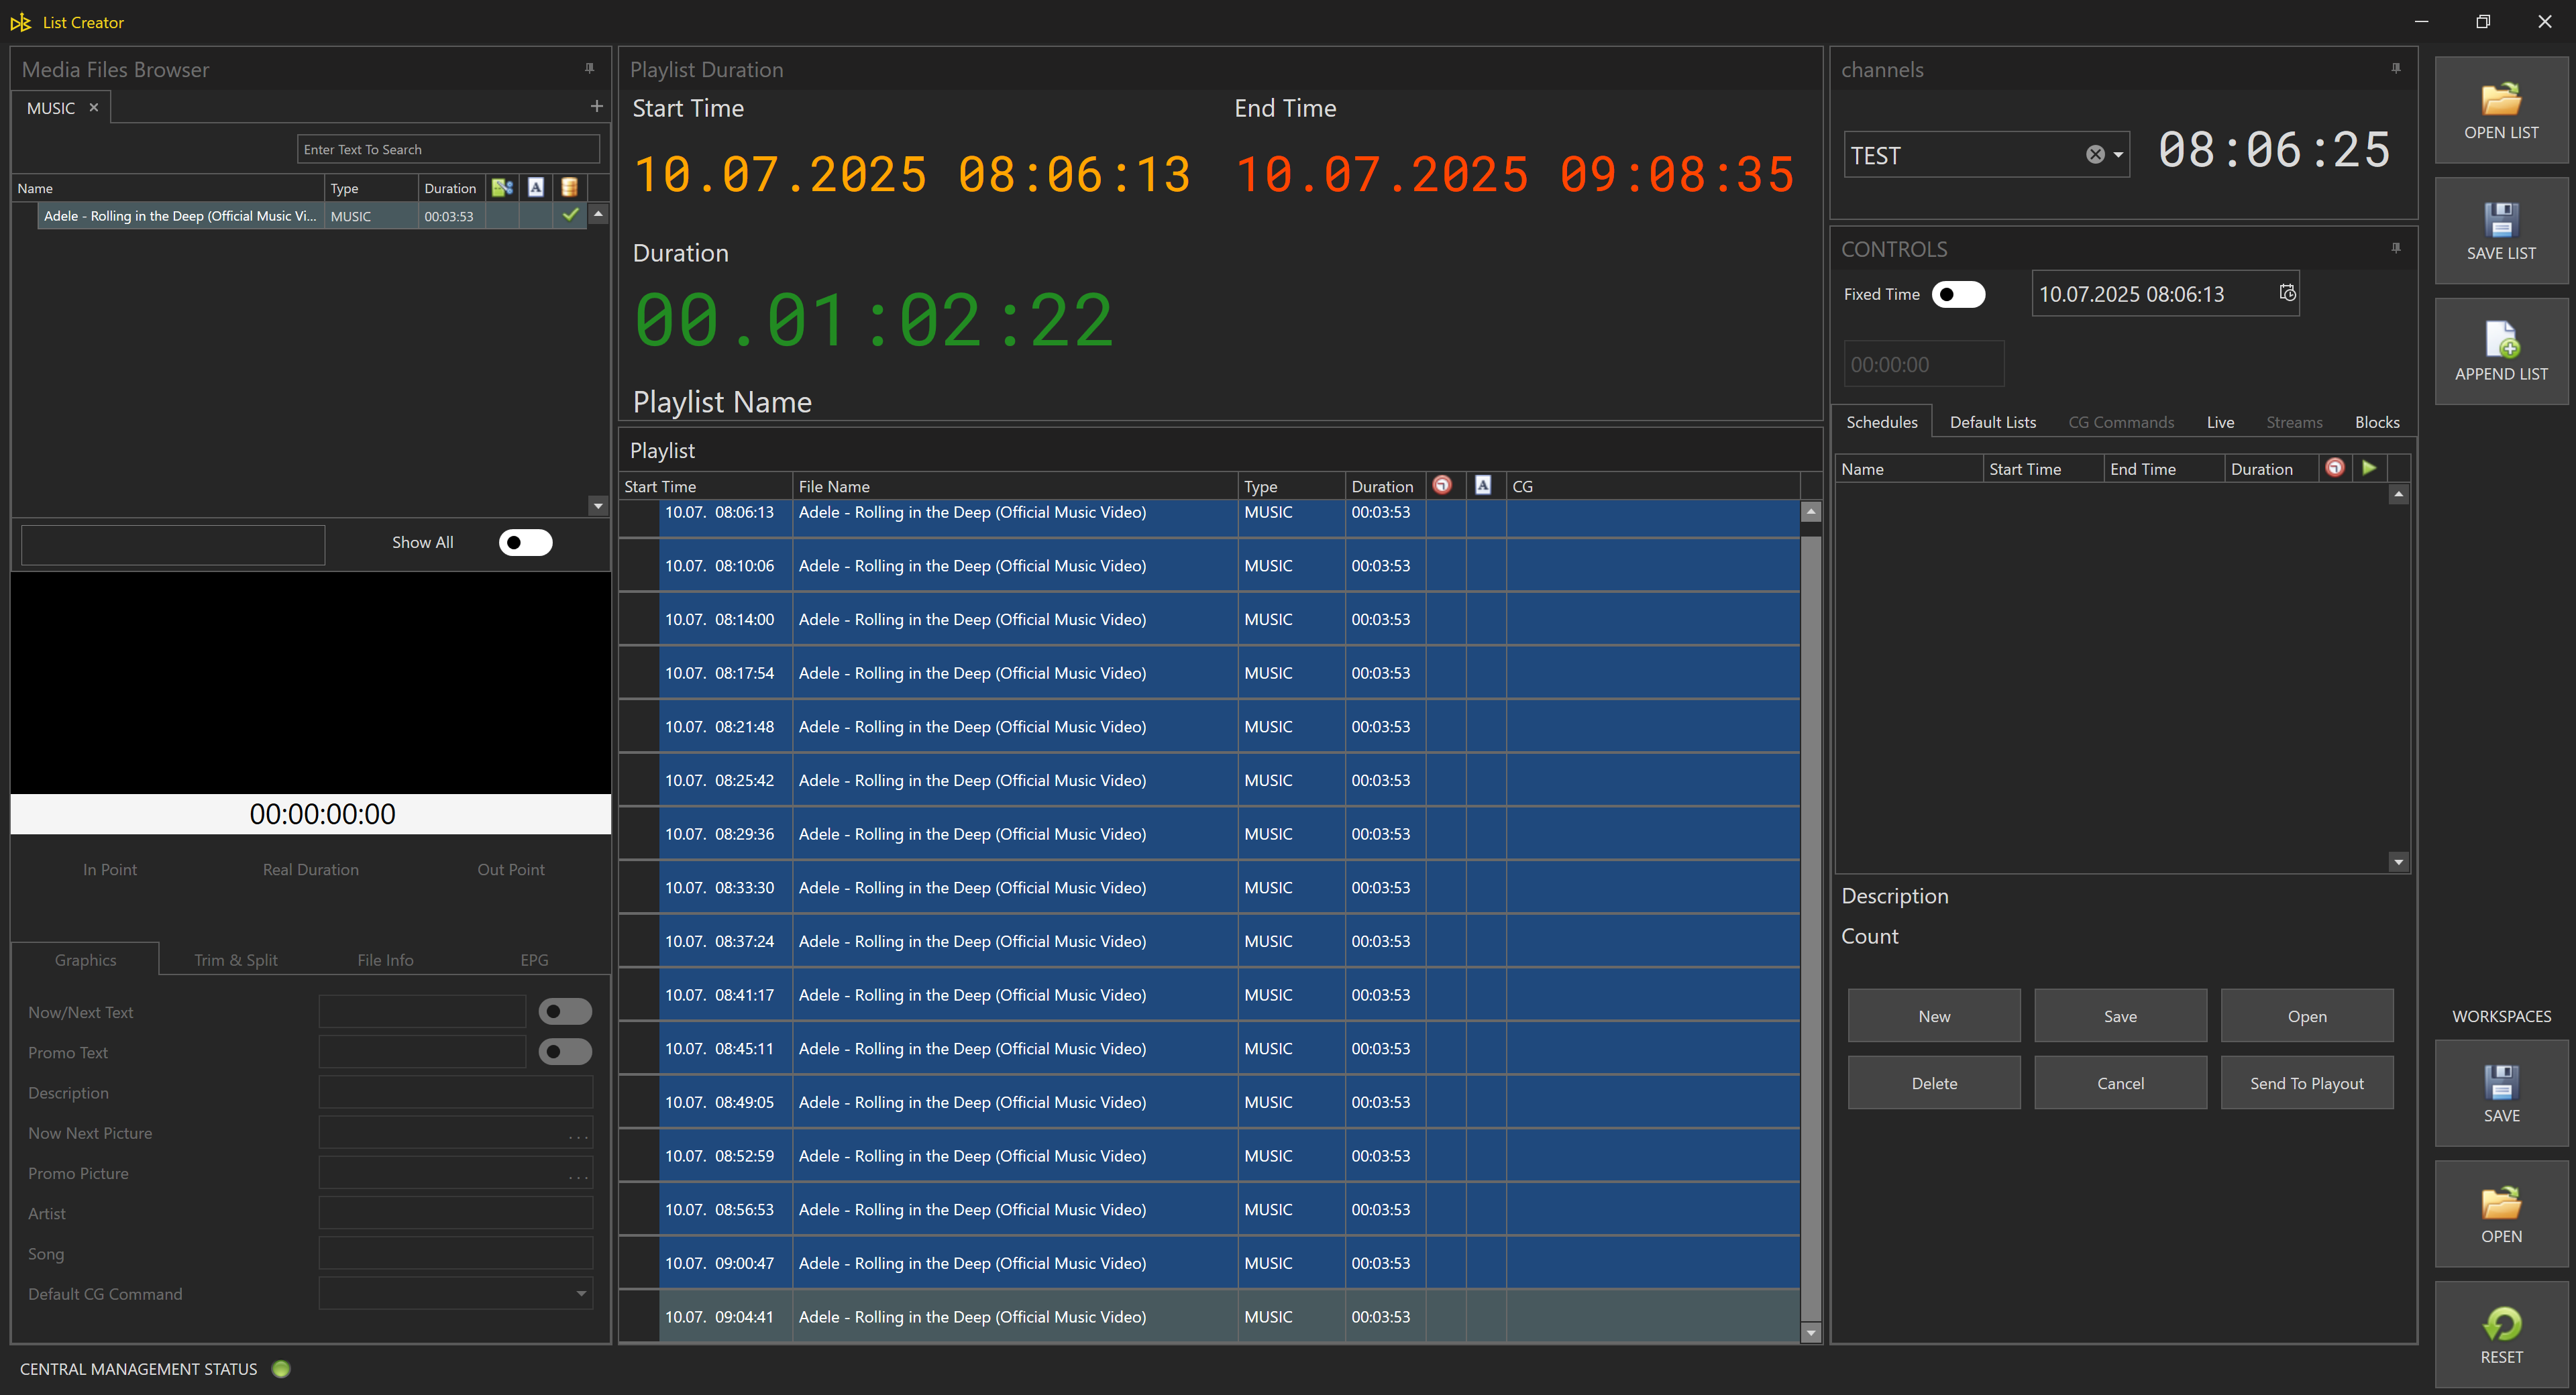Click the database column icon in media browser header
Image resolution: width=2576 pixels, height=1395 pixels.
coord(569,187)
